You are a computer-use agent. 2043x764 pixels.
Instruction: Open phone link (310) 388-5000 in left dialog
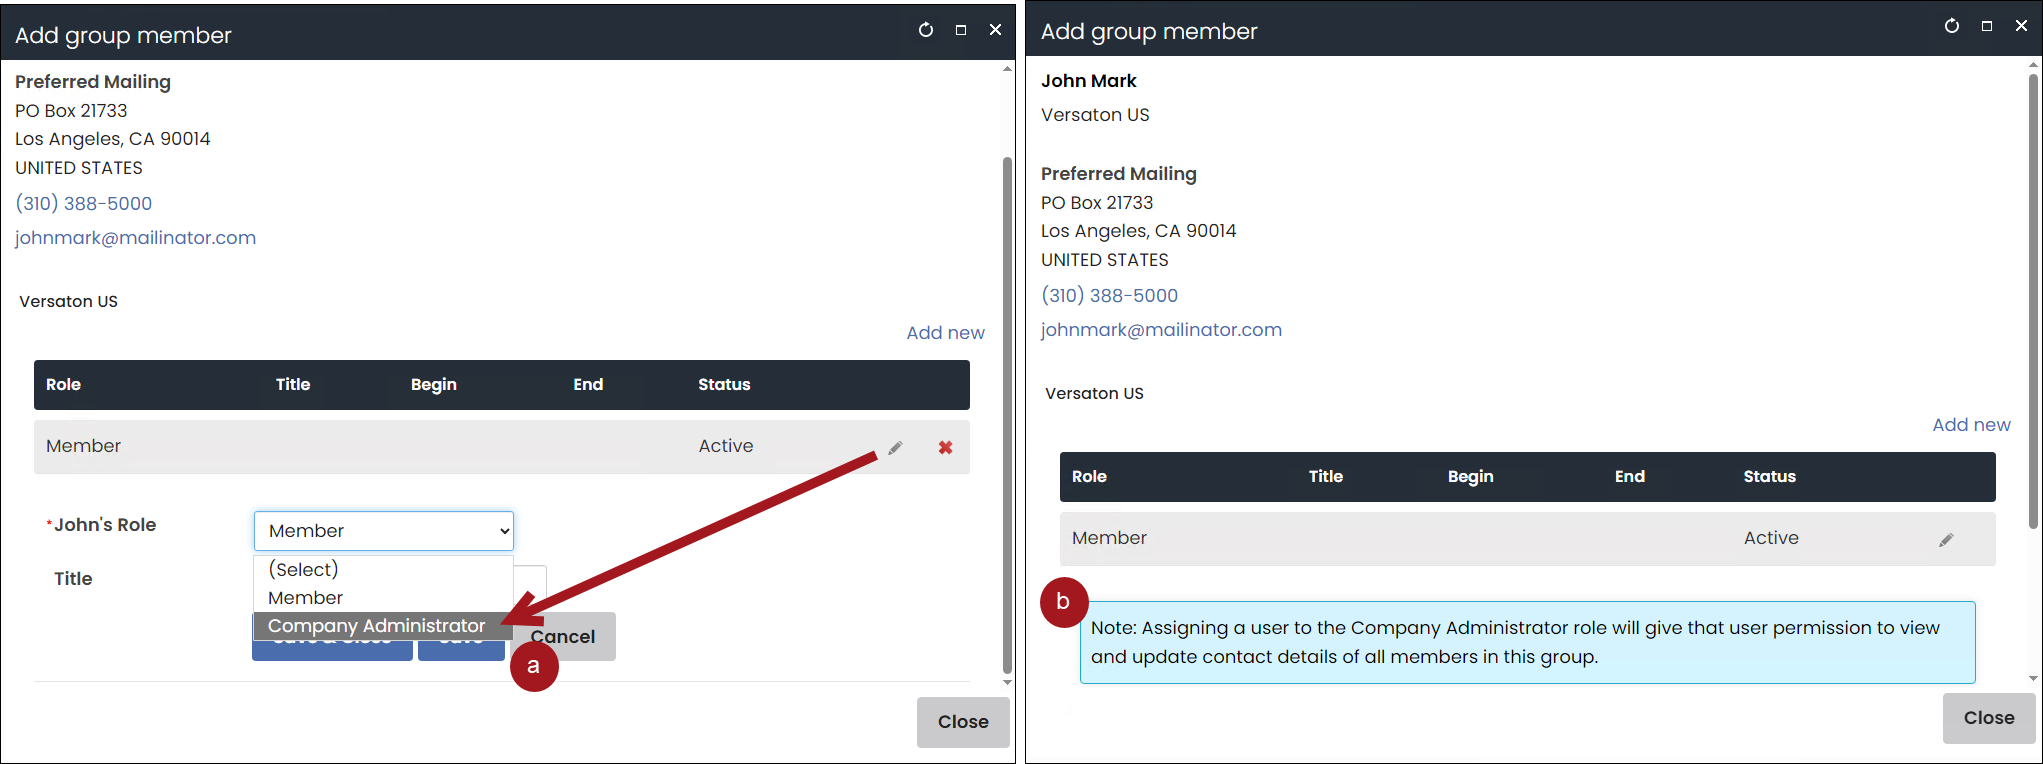pos(84,204)
